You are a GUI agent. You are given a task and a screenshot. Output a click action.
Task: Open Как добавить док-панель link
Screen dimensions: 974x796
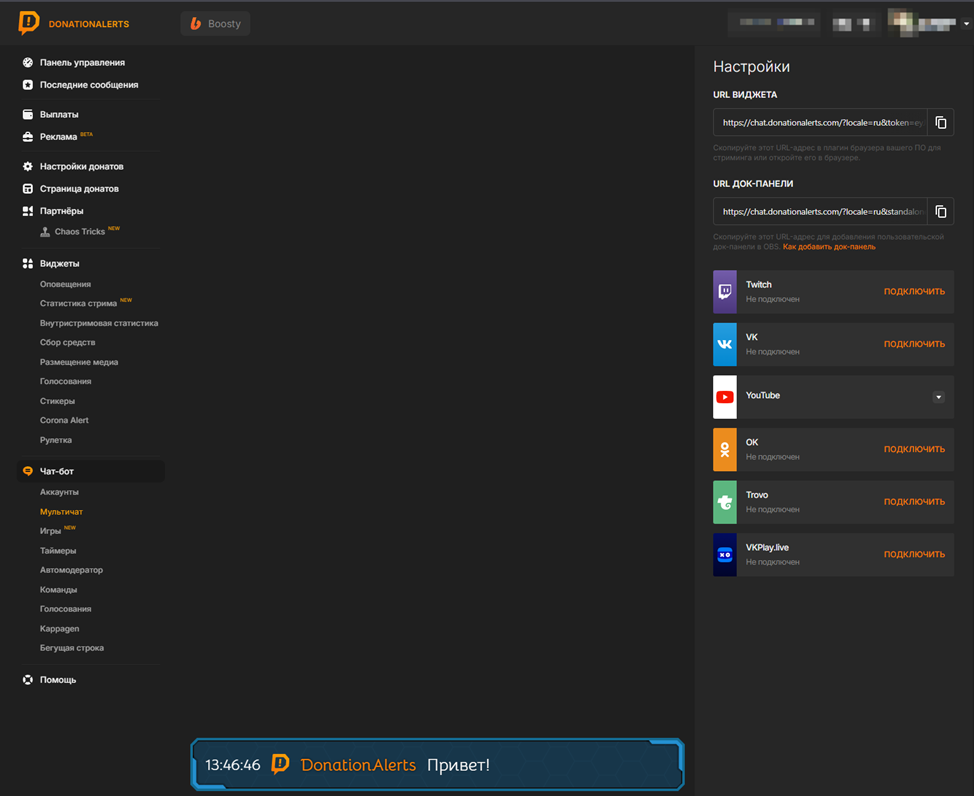[829, 247]
